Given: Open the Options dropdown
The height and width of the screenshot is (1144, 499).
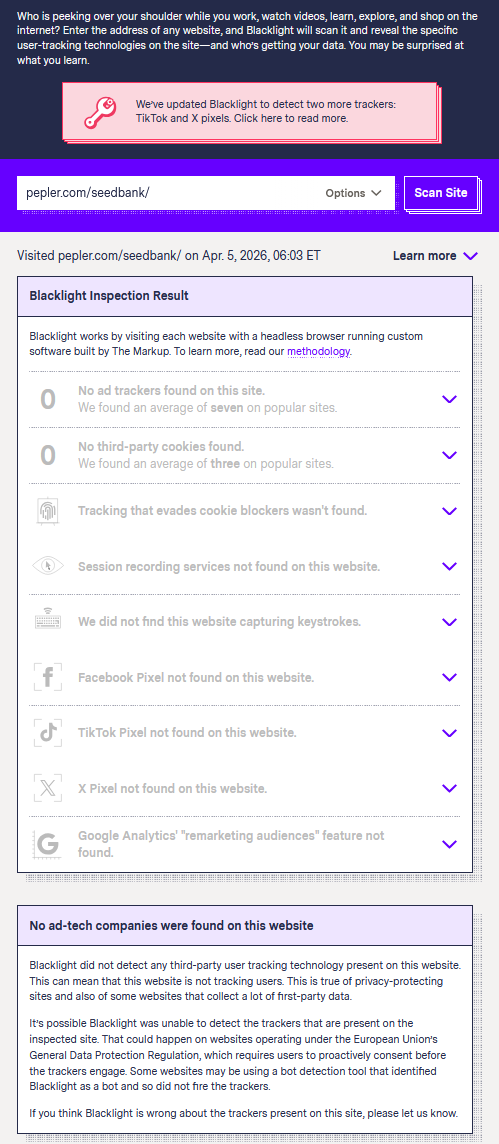Looking at the screenshot, I should click(354, 193).
